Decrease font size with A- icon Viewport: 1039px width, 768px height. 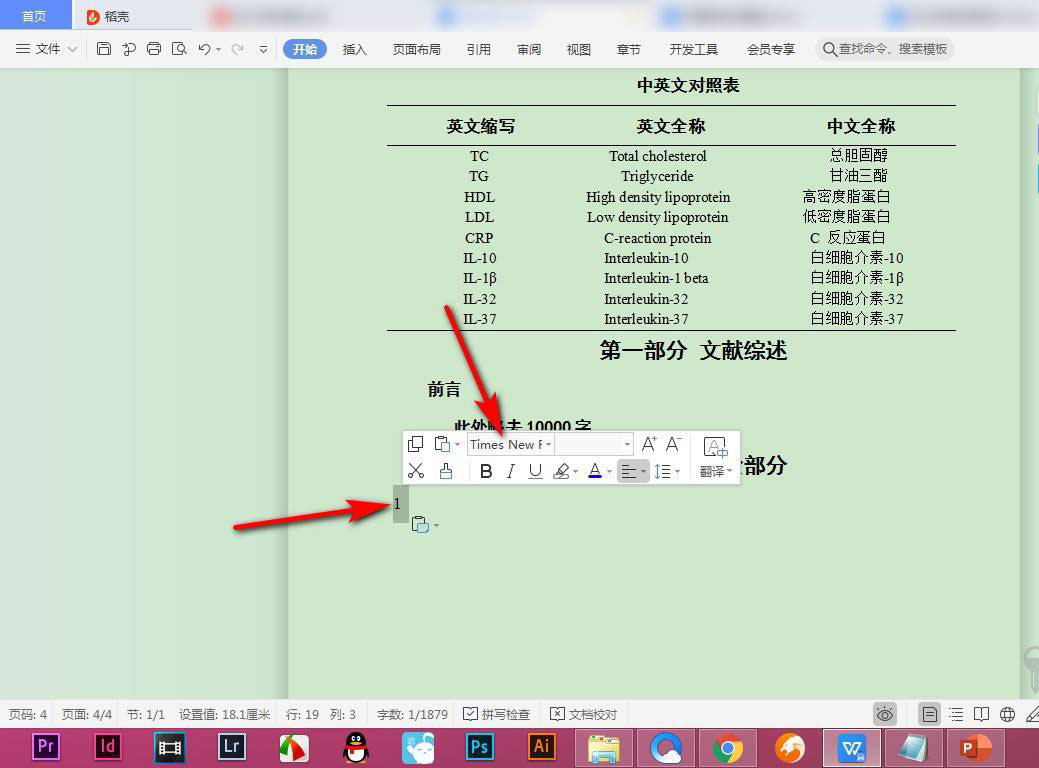(x=673, y=444)
